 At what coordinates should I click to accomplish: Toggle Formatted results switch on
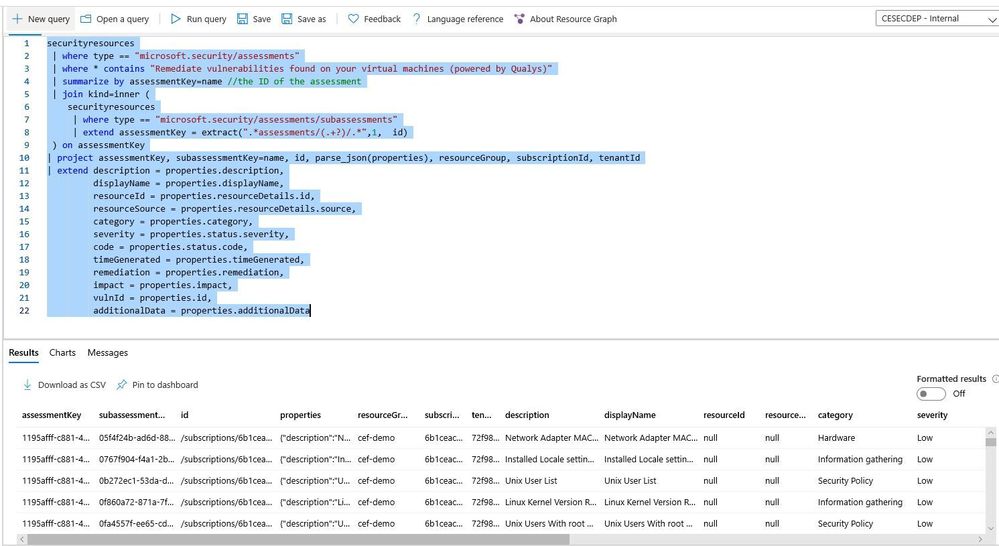931,394
